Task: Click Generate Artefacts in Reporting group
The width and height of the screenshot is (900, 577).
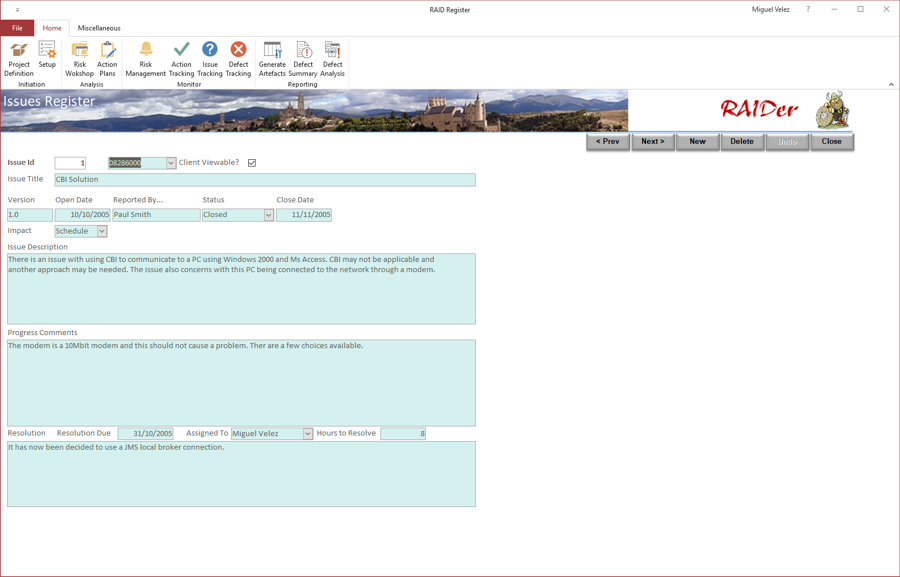Action: coord(272,59)
